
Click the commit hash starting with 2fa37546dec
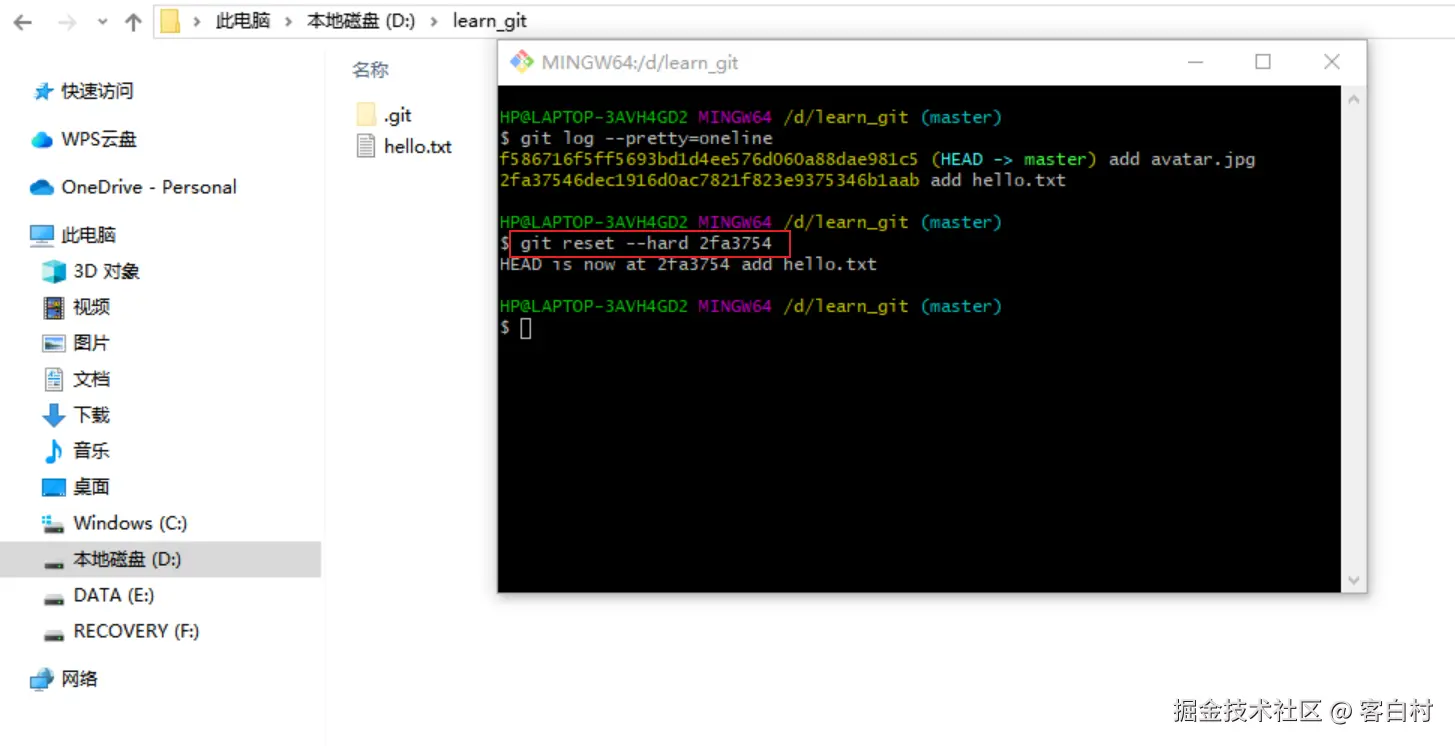[x=709, y=180]
